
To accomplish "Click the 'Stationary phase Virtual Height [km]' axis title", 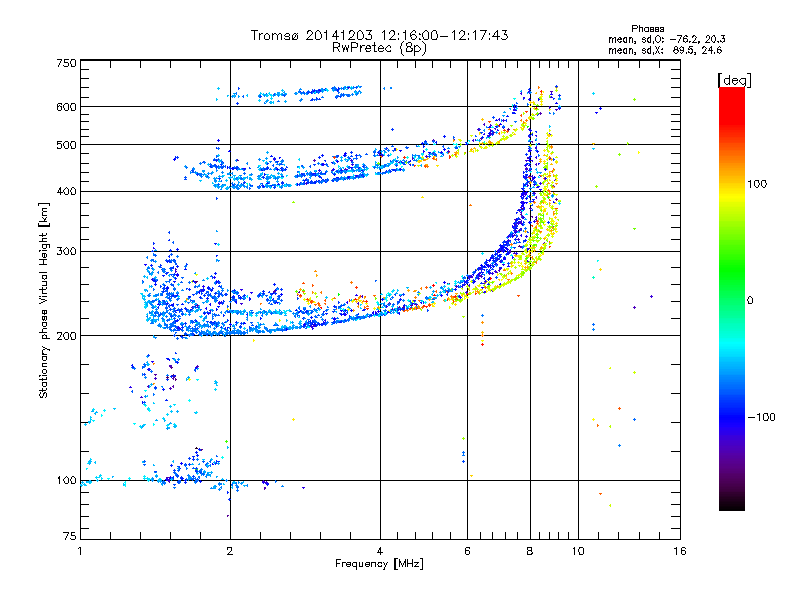I will [44, 300].
